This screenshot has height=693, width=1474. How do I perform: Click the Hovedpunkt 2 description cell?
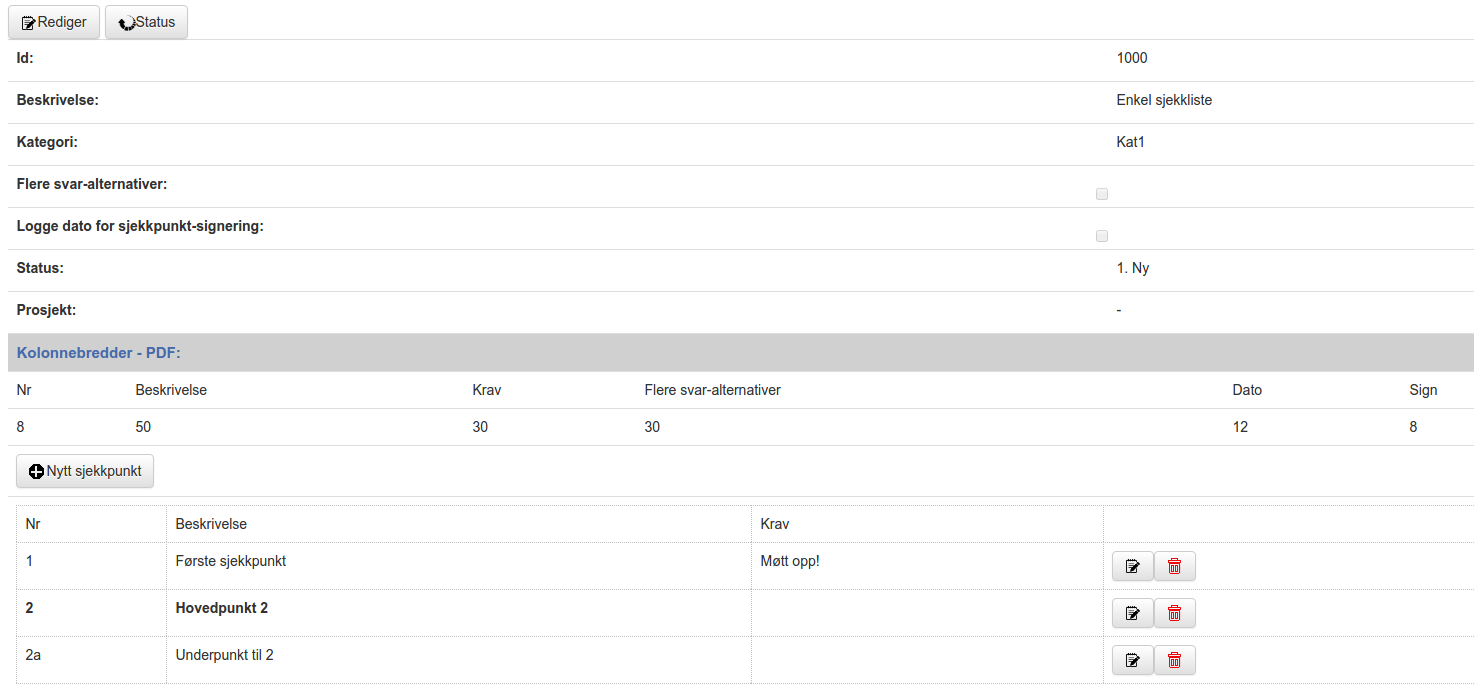click(459, 613)
